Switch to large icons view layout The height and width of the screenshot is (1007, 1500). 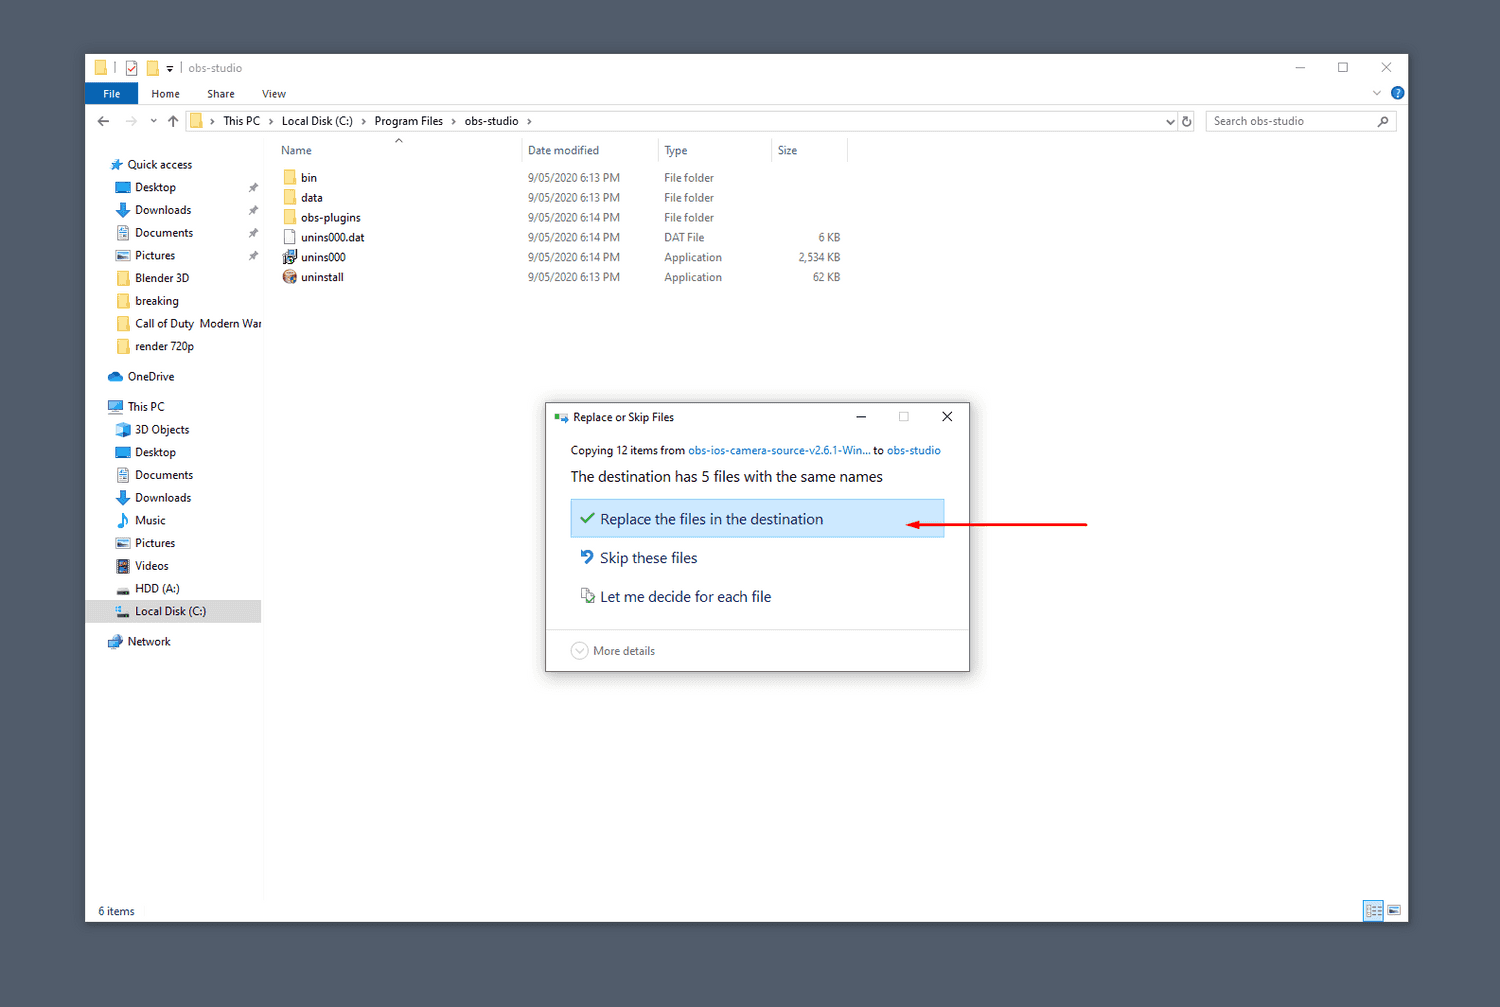[x=1394, y=910]
